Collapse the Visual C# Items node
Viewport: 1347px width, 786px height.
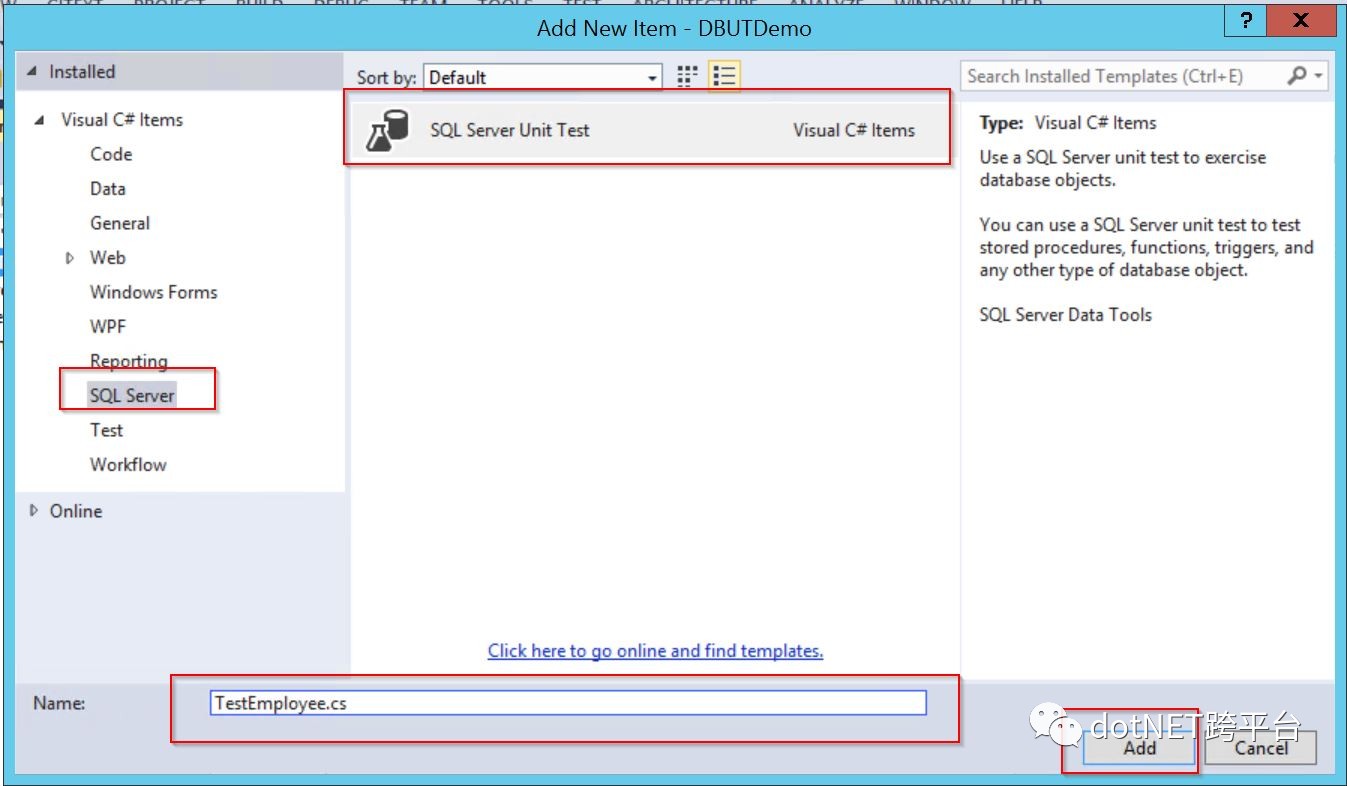40,120
